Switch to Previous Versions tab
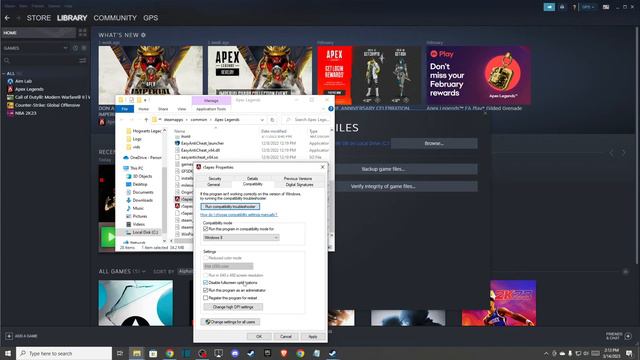The image size is (640, 360). pos(298,178)
